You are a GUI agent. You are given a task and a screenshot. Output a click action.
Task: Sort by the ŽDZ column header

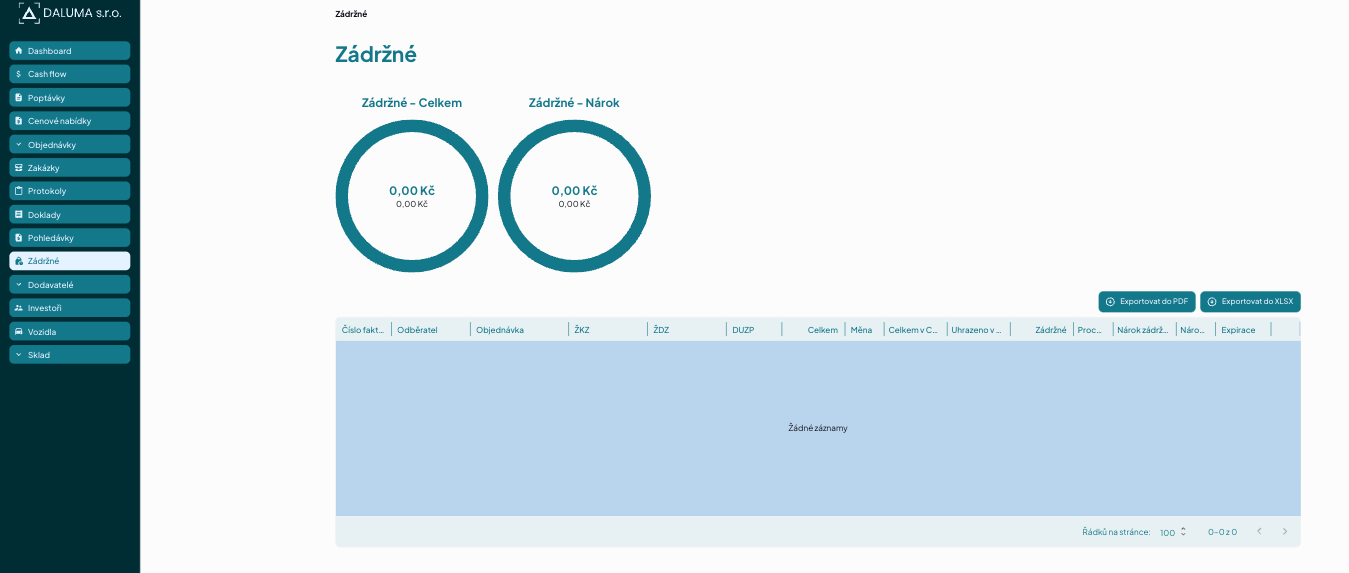click(x=687, y=330)
